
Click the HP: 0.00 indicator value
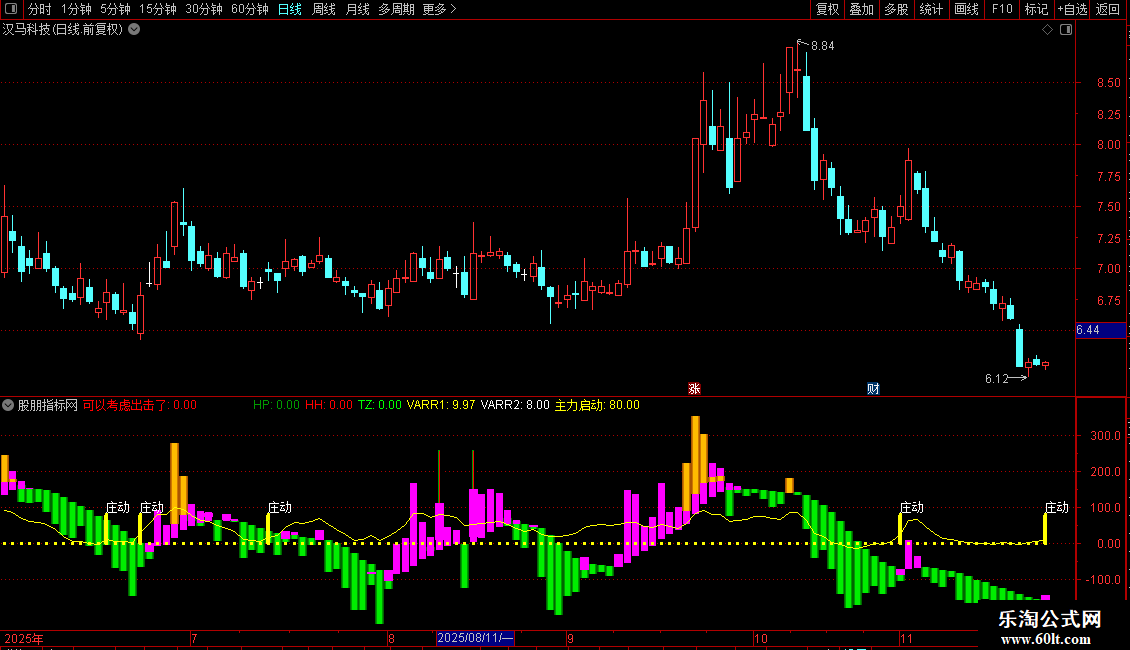[276, 405]
